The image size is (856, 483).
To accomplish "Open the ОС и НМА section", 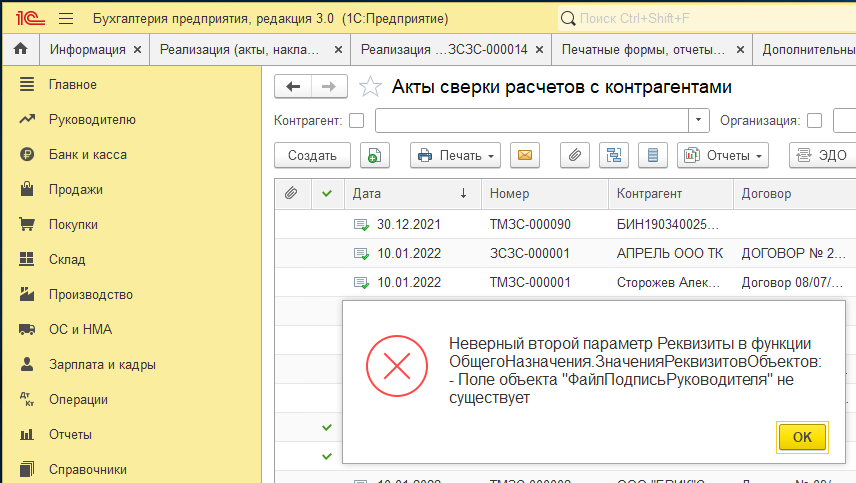I will point(80,329).
